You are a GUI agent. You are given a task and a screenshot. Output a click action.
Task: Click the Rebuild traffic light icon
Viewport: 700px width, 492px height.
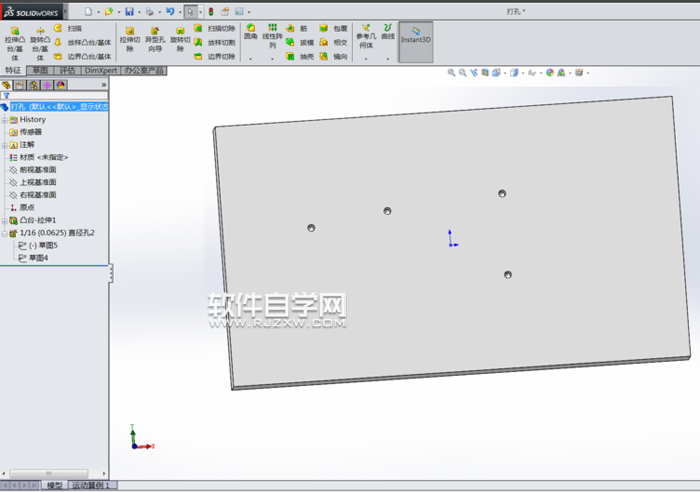click(211, 12)
